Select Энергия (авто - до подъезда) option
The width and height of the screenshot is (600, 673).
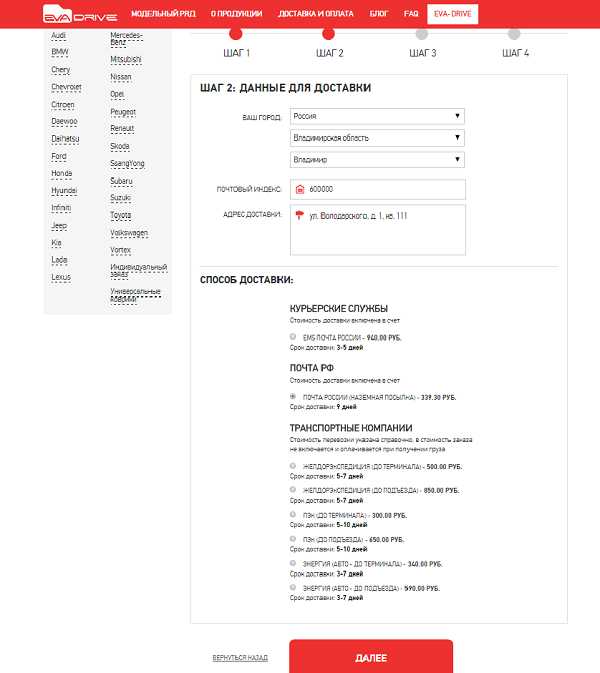[x=292, y=587]
